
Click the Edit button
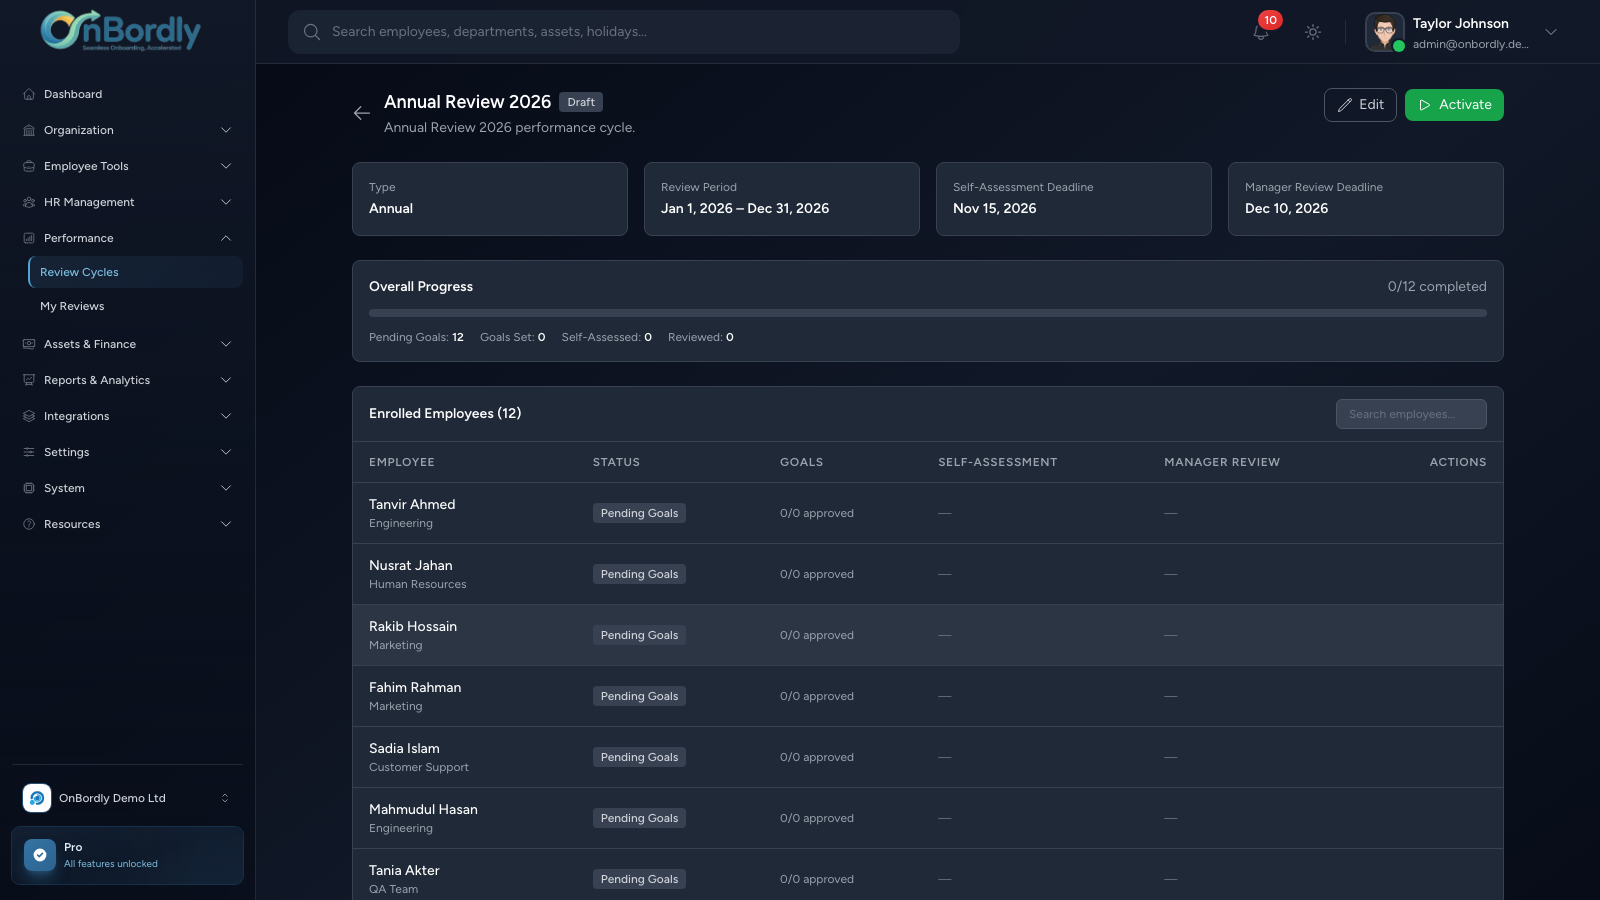click(x=1360, y=105)
